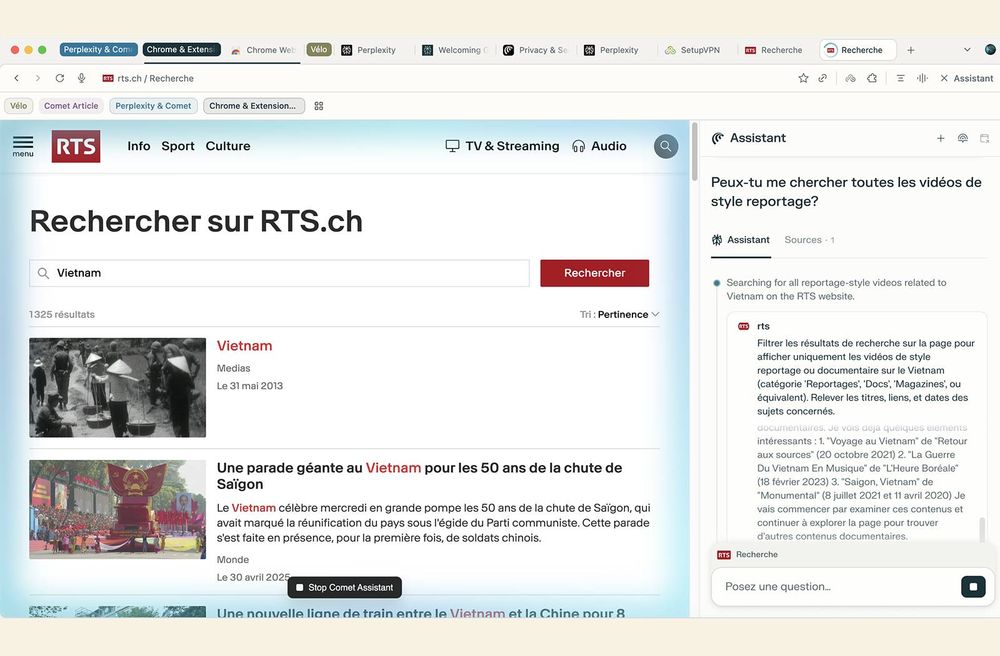1000x656 pixels.
Task: Open the round search icon in RTS header
Action: tap(666, 146)
